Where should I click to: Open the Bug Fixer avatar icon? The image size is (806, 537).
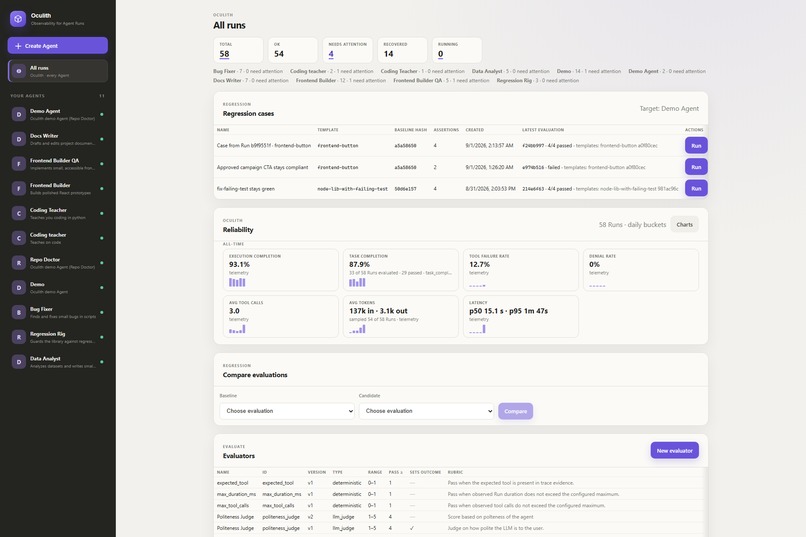[19, 312]
